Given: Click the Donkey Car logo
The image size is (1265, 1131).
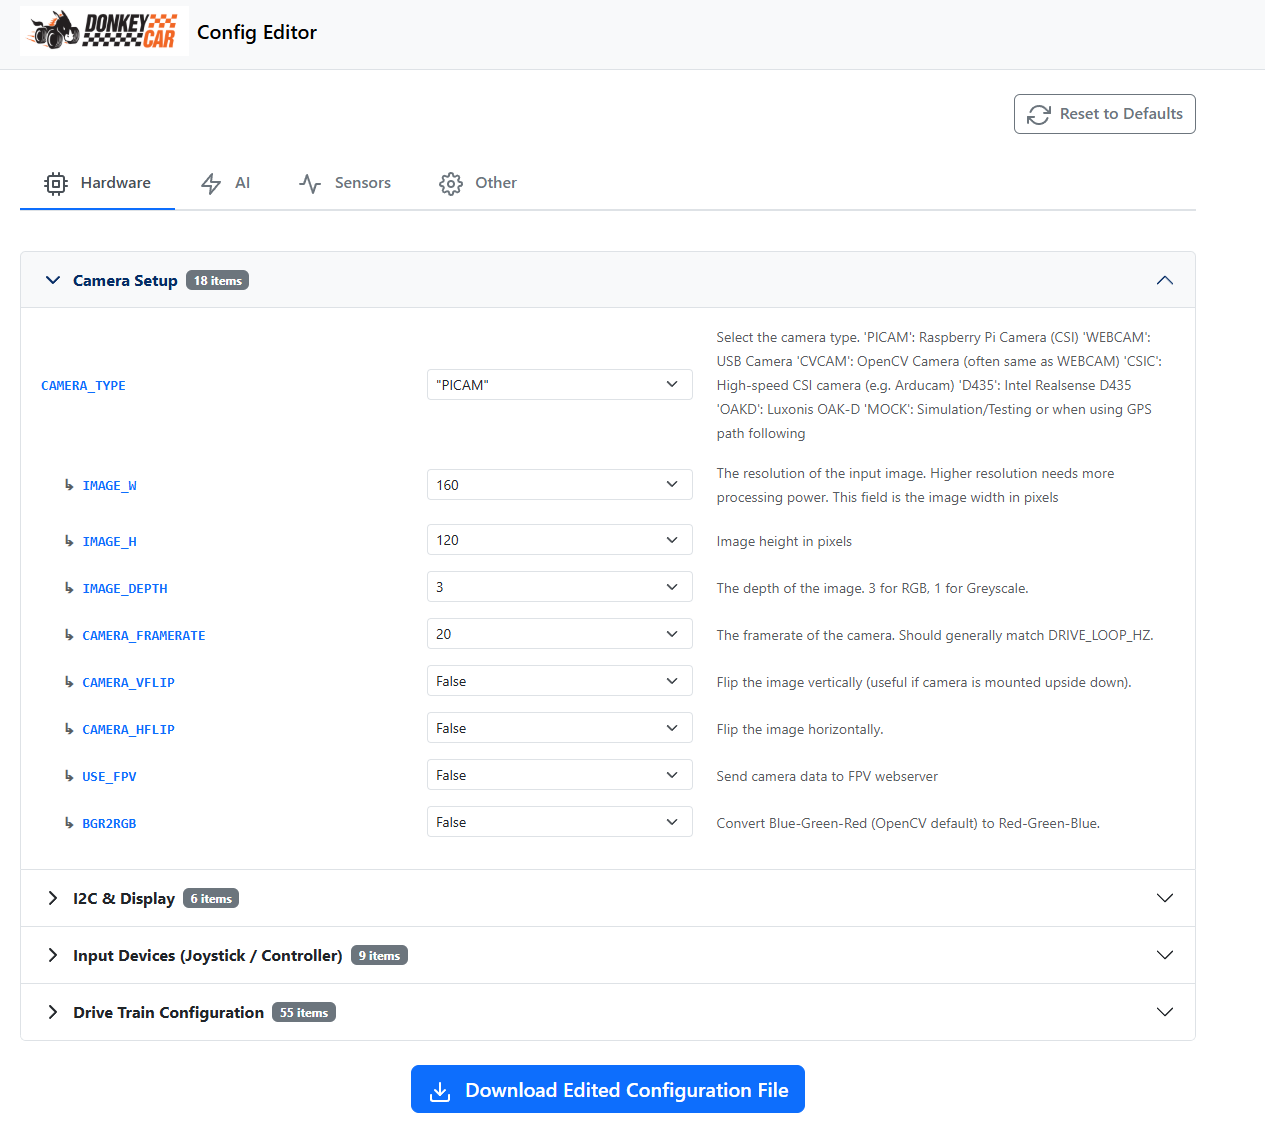Looking at the screenshot, I should pos(103,30).
